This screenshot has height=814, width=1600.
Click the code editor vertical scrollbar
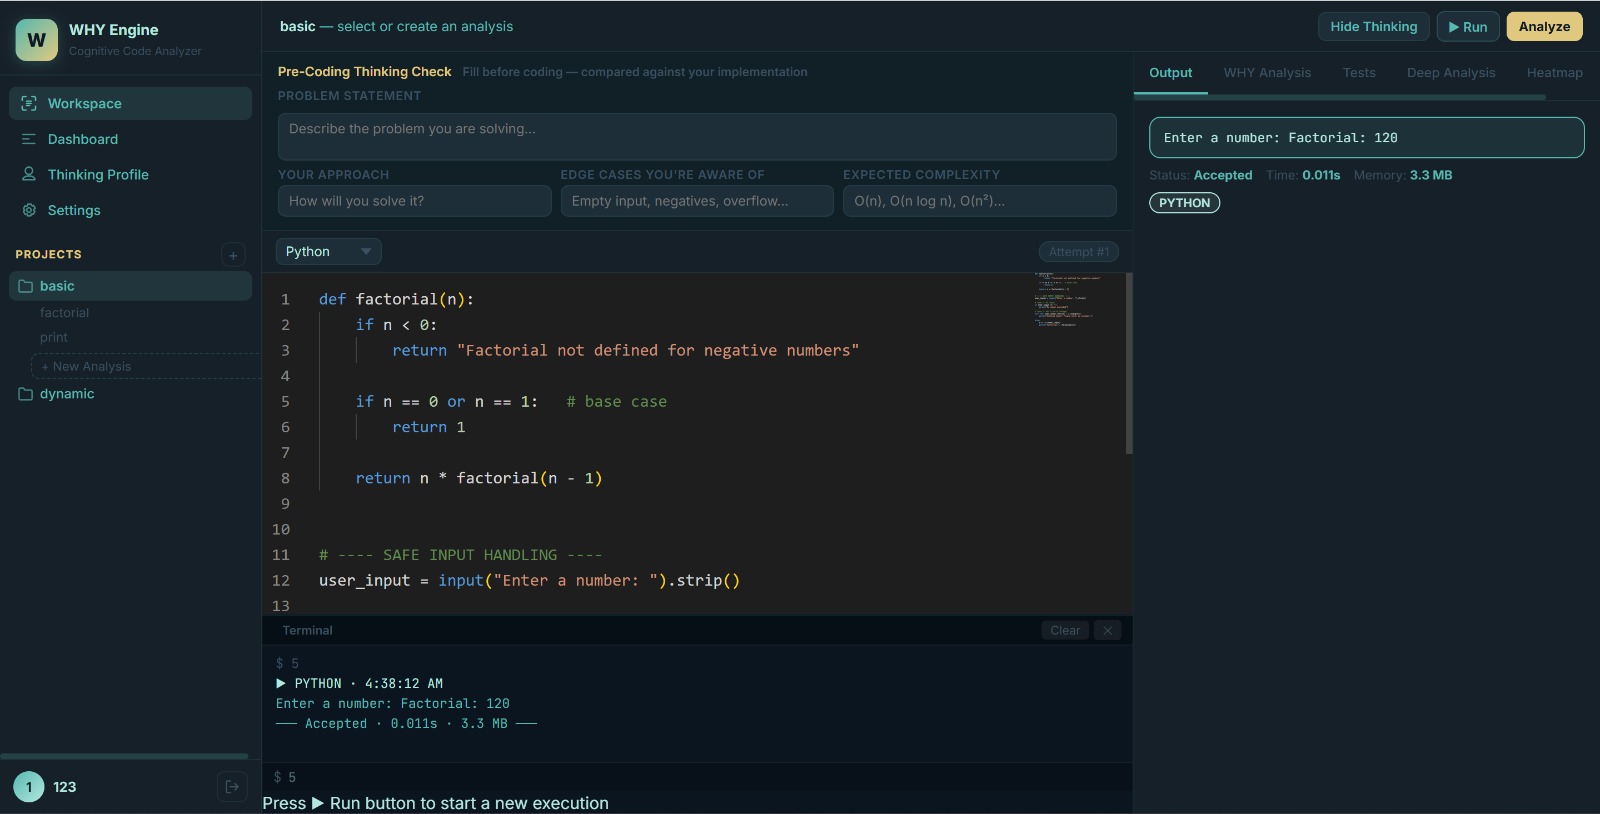click(1129, 364)
